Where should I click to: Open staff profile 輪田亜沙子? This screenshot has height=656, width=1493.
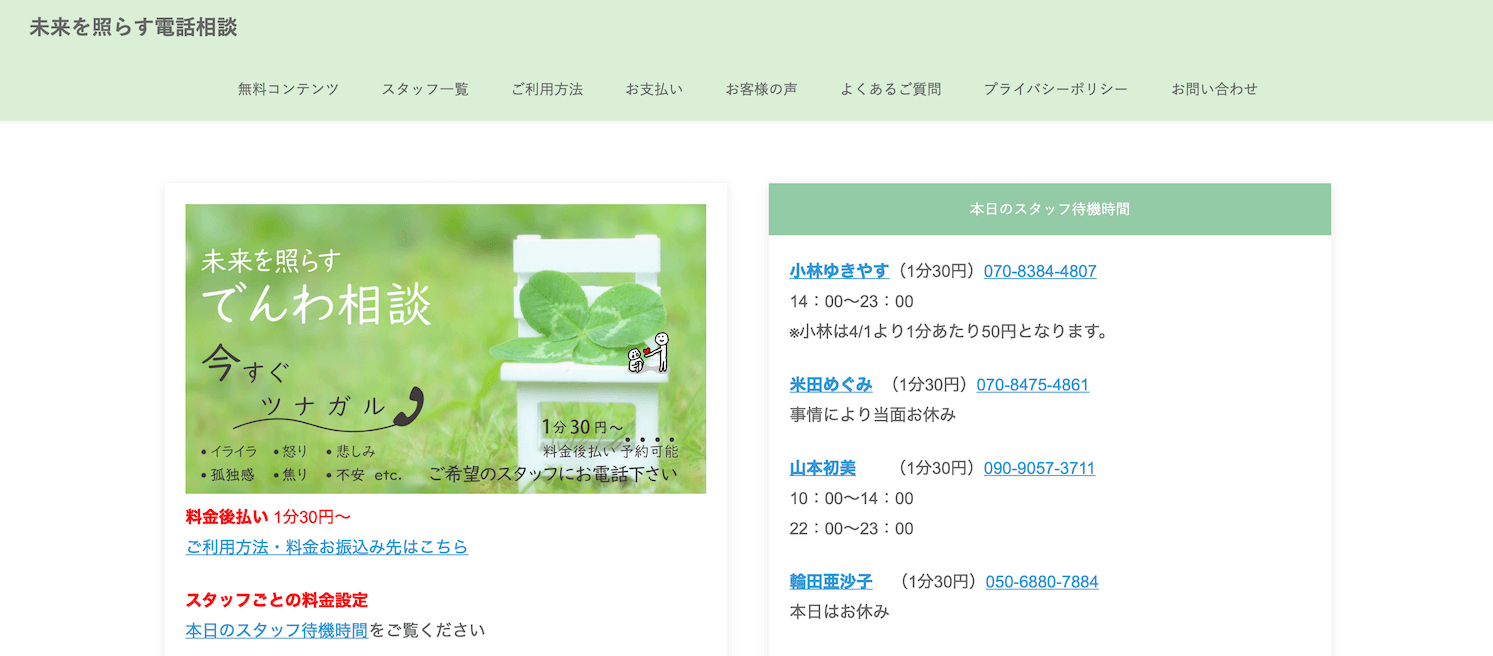(x=830, y=582)
